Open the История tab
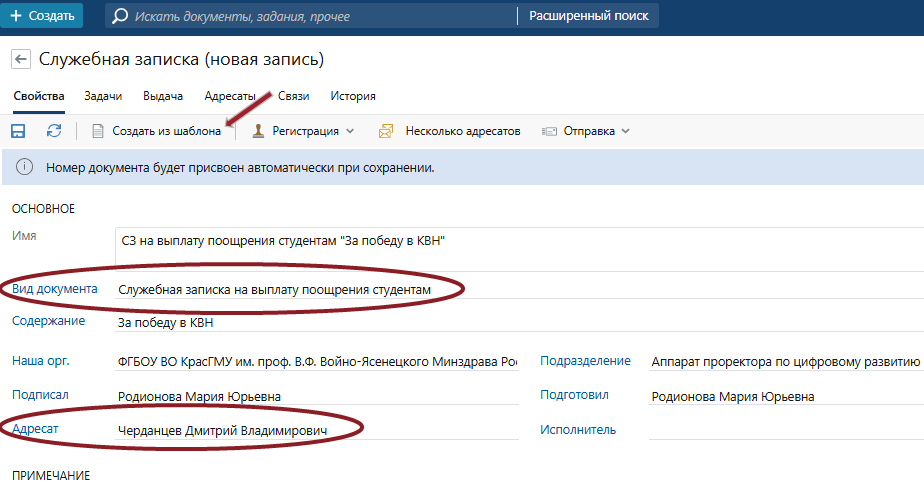The height and width of the screenshot is (484, 924). [353, 97]
